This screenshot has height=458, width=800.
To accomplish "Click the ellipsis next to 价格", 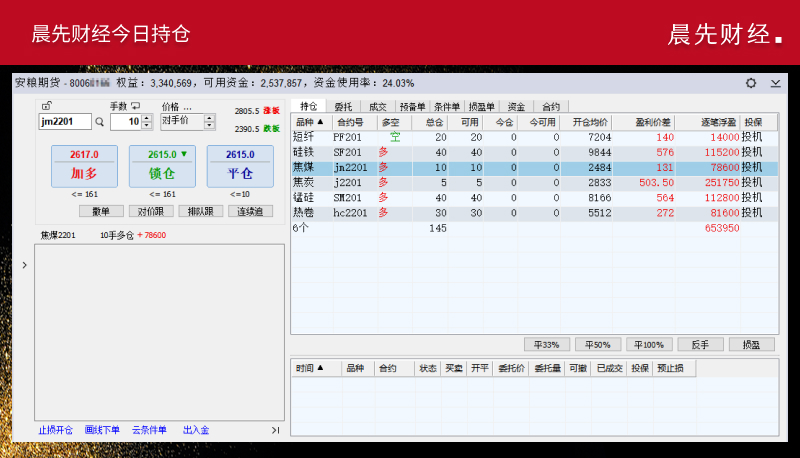I will coord(187,106).
